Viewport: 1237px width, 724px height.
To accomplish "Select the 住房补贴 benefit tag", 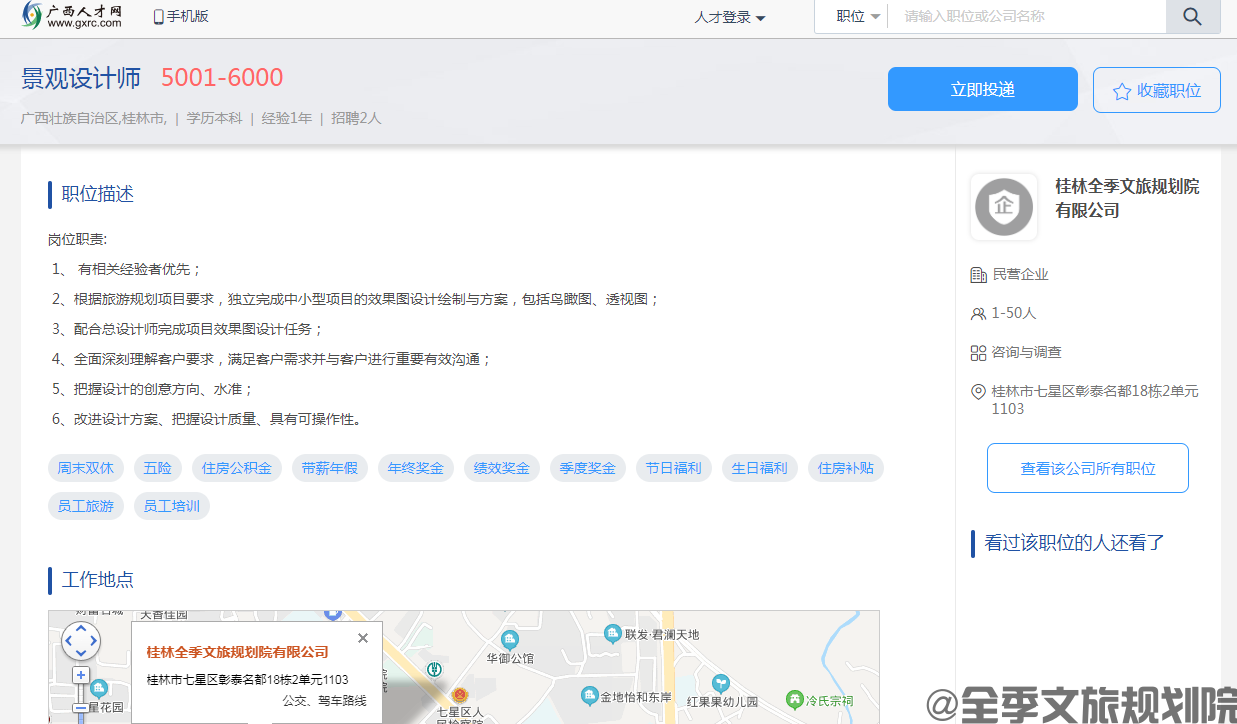I will coord(846,468).
